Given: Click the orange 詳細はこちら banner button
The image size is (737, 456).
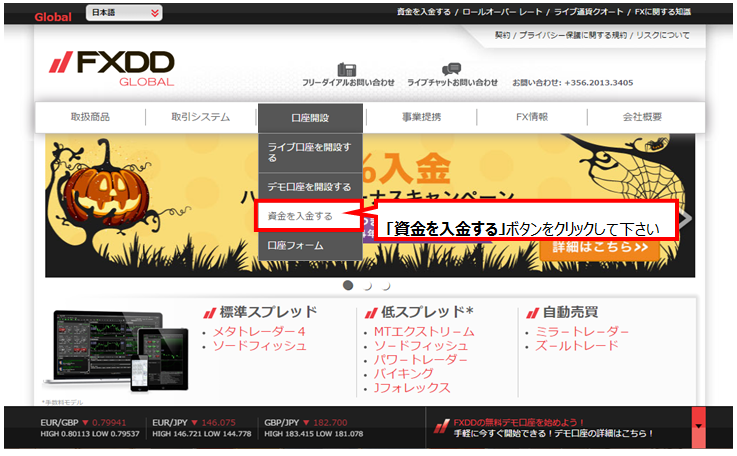Looking at the screenshot, I should point(599,246).
